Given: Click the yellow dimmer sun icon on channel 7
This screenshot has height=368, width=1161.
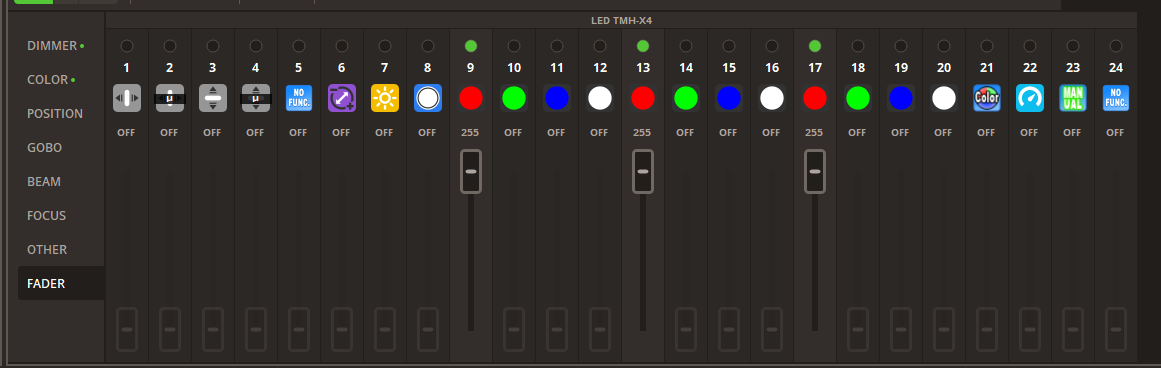Looking at the screenshot, I should click(384, 98).
